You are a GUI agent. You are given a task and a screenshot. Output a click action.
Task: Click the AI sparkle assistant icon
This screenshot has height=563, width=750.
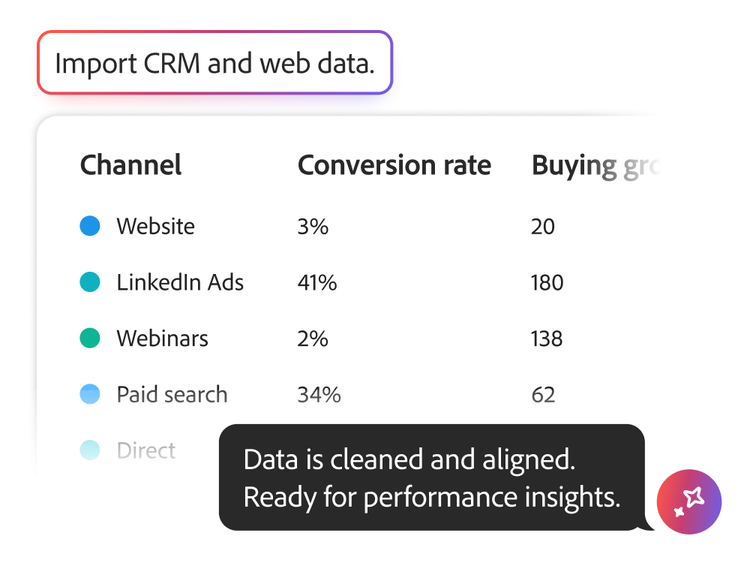(689, 499)
